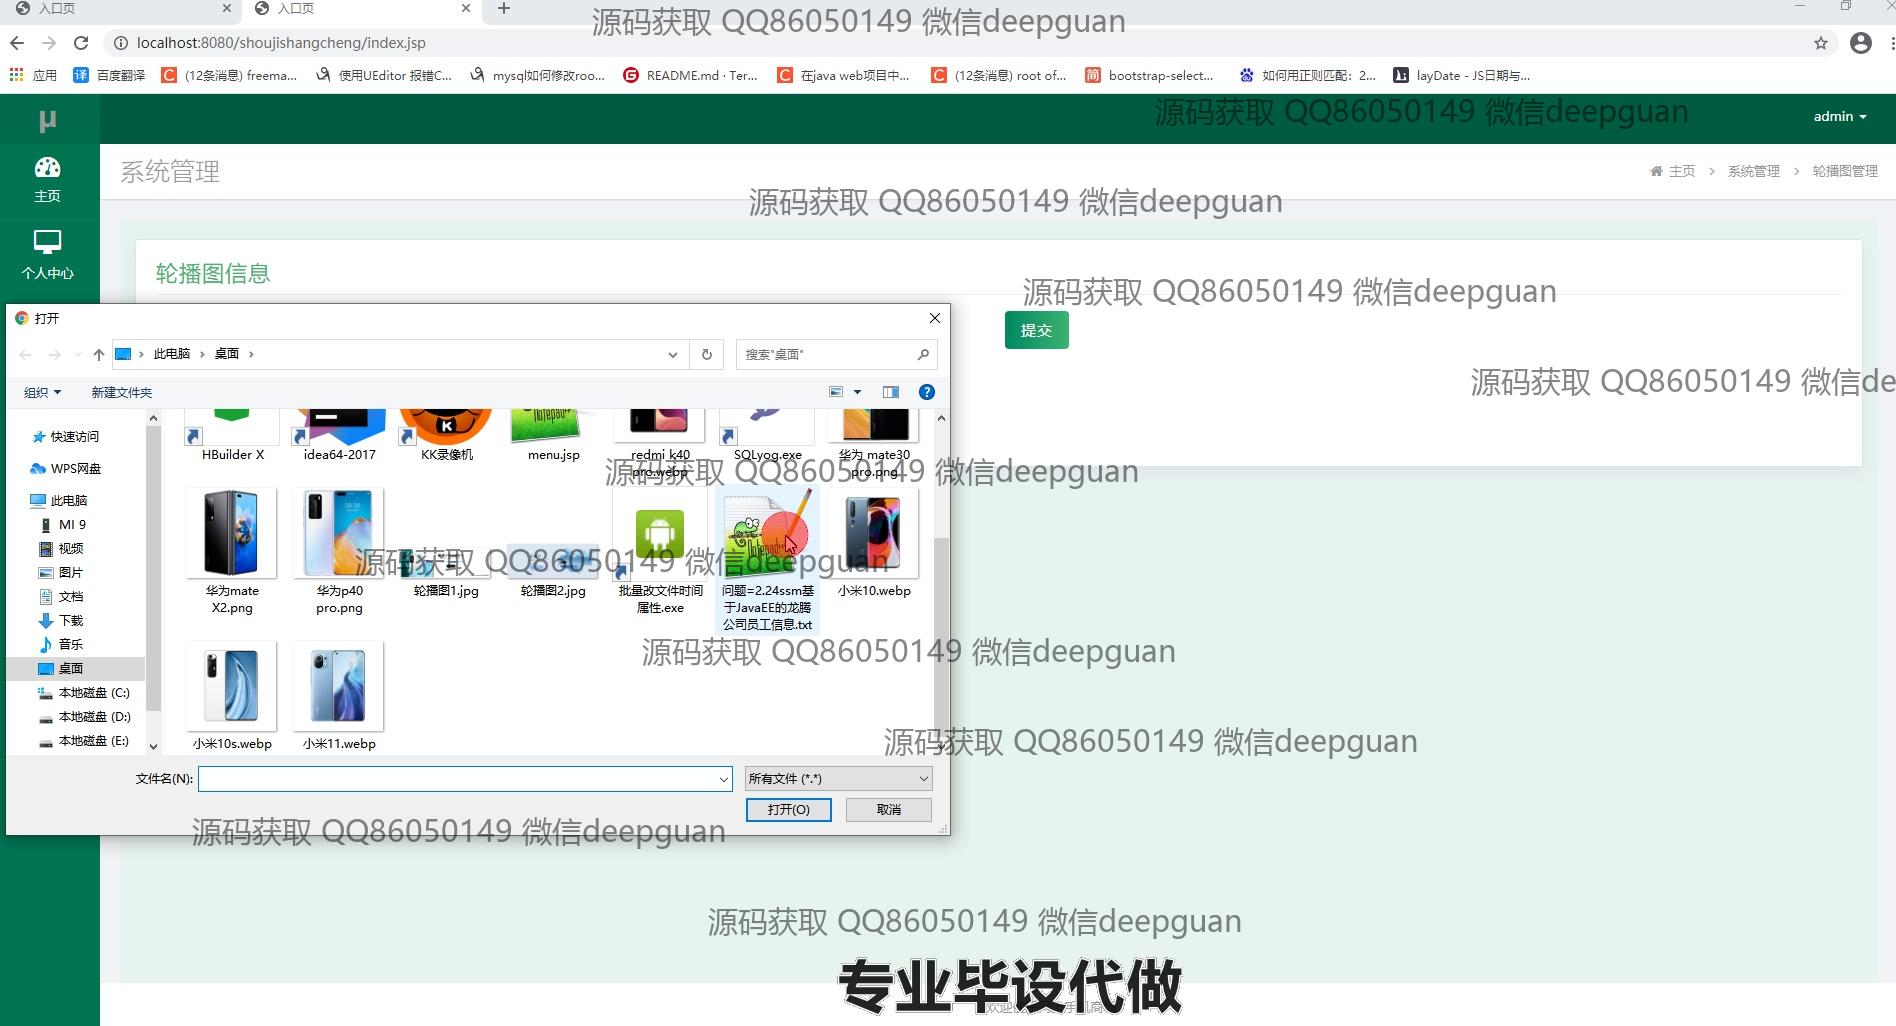Open the filename history dropdown arrow
The image size is (1896, 1026).
pos(723,779)
